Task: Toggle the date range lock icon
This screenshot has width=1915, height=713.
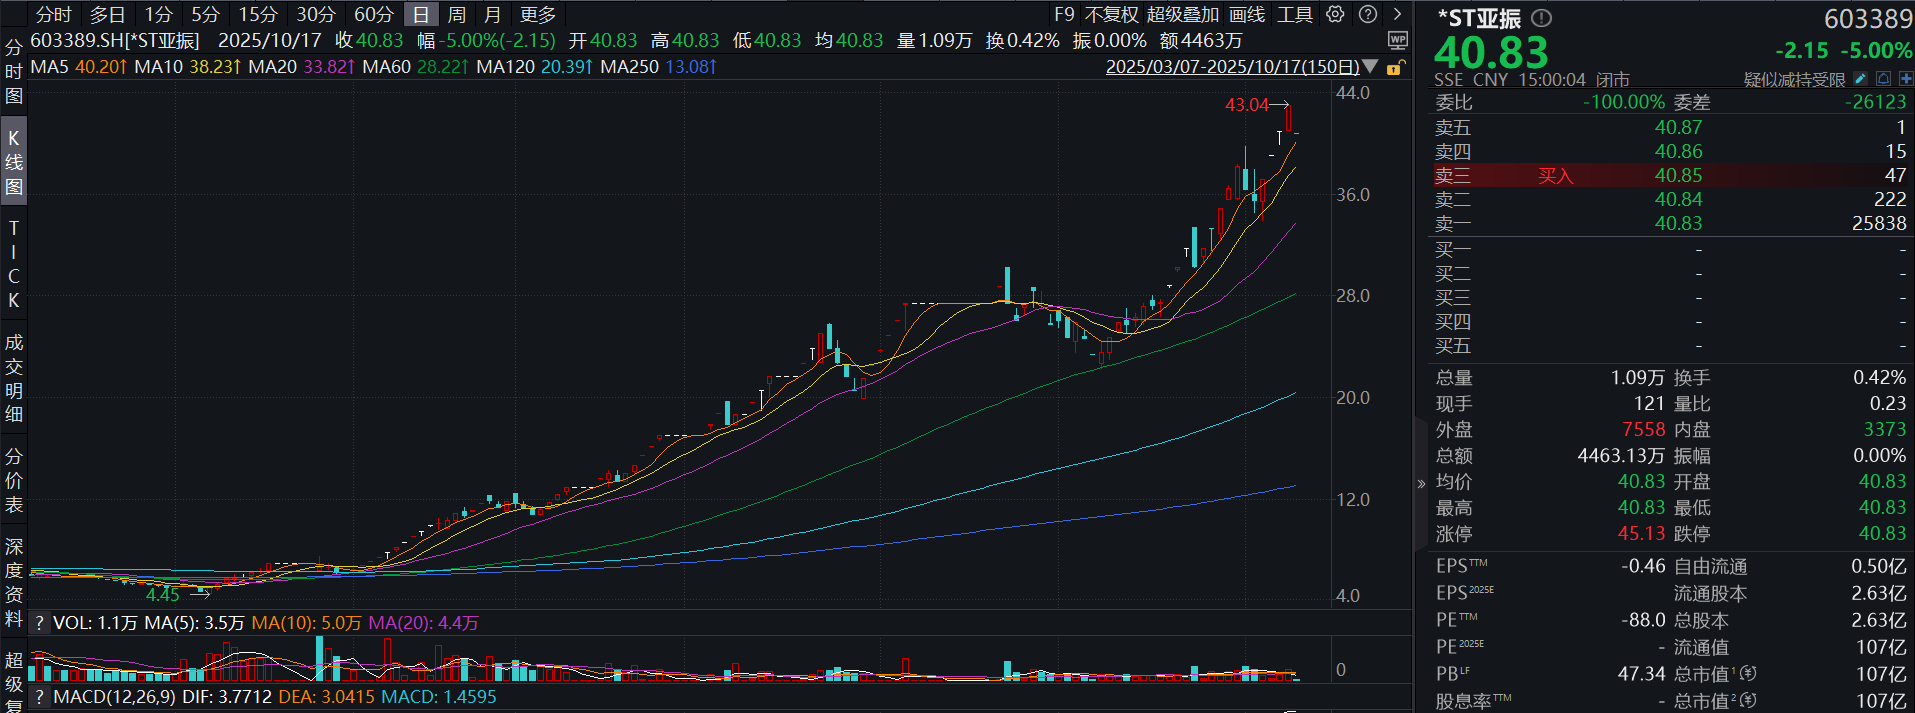Action: [1395, 67]
